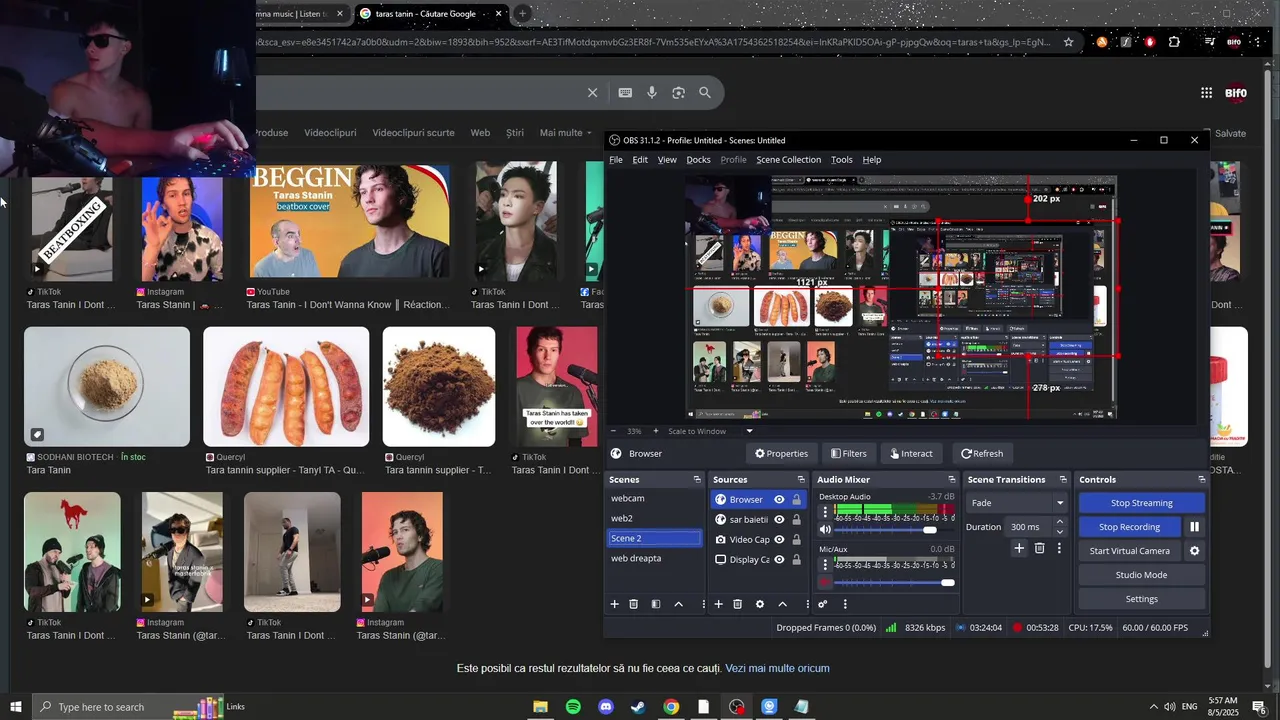Hide the Video Capture source
This screenshot has width=1280, height=720.
(x=779, y=540)
